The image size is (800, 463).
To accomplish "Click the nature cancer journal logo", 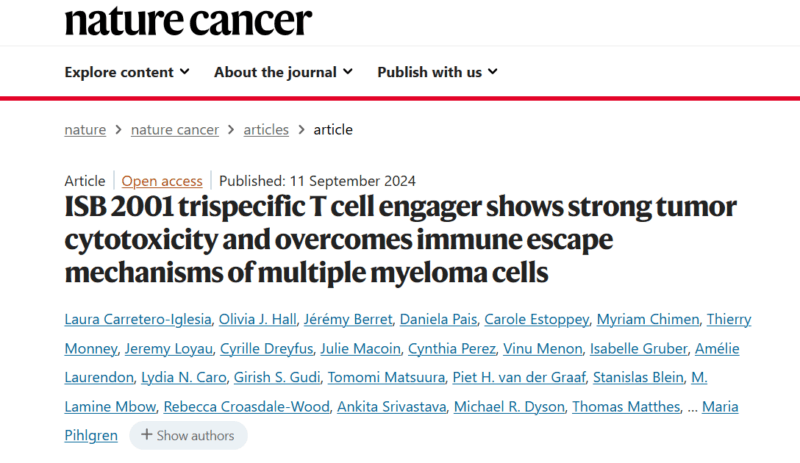I will click(188, 20).
